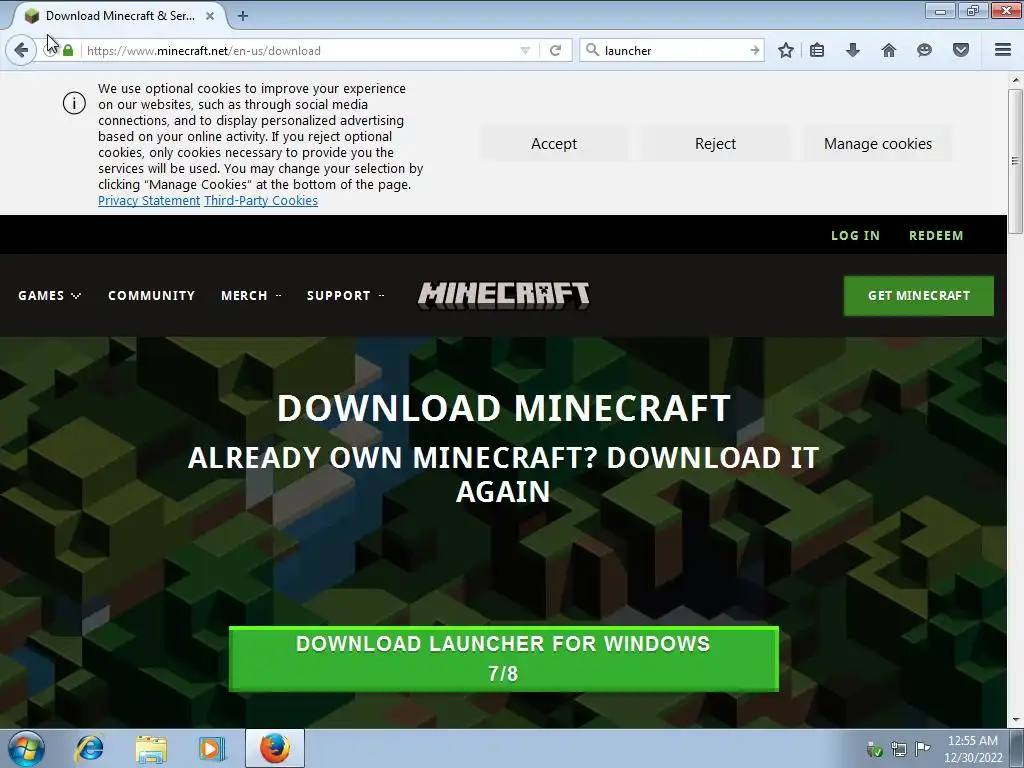
Task: Click the Minecraft logo
Action: (x=504, y=295)
